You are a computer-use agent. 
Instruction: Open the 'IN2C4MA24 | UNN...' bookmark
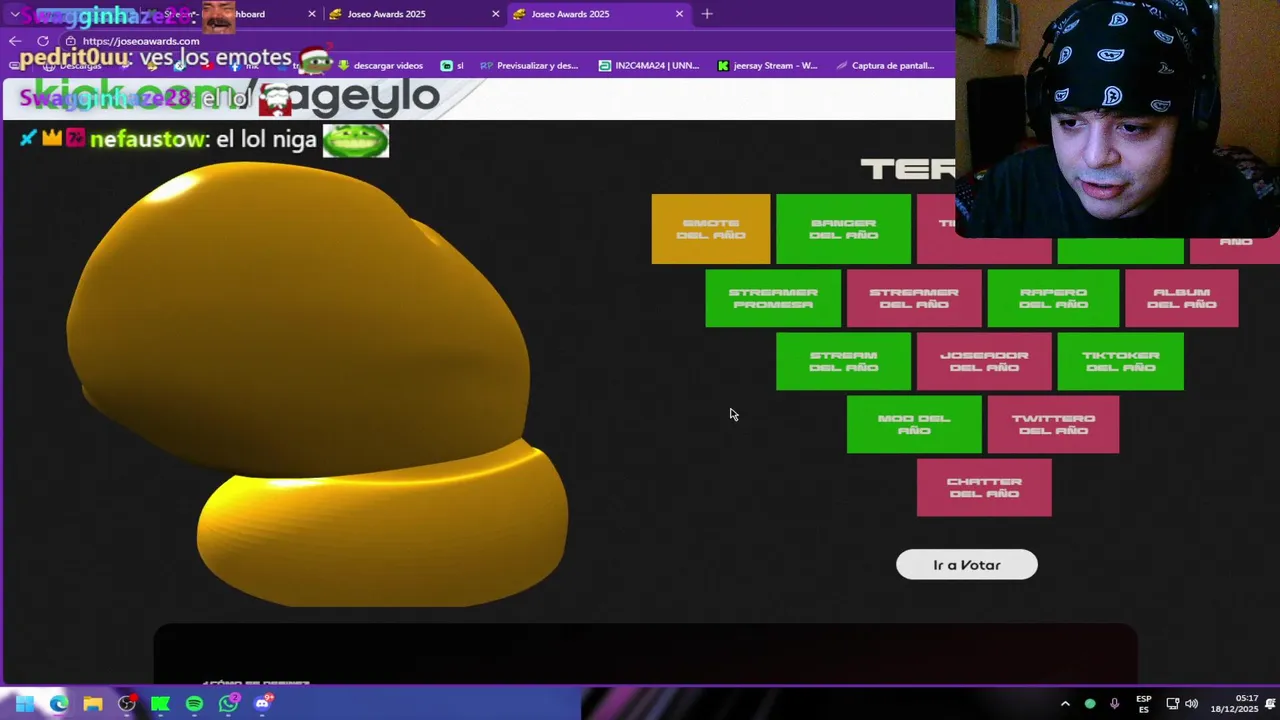click(x=649, y=66)
